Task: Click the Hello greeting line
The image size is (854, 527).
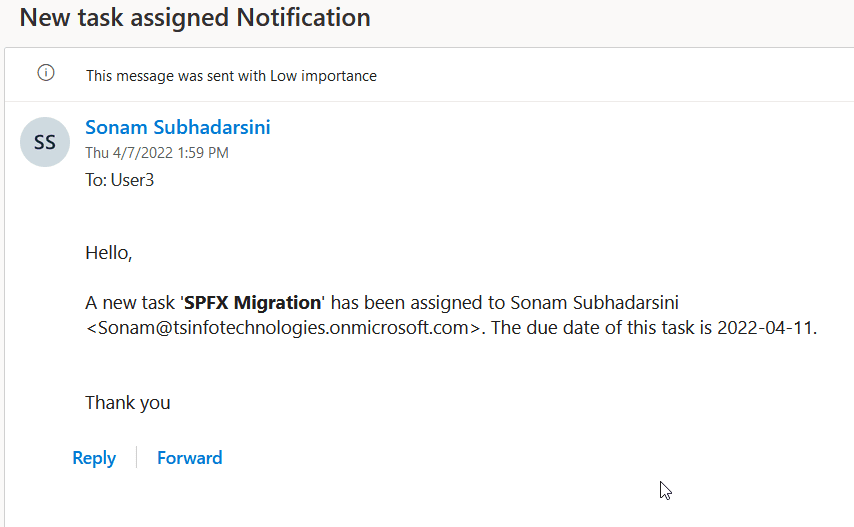Action: pos(109,253)
